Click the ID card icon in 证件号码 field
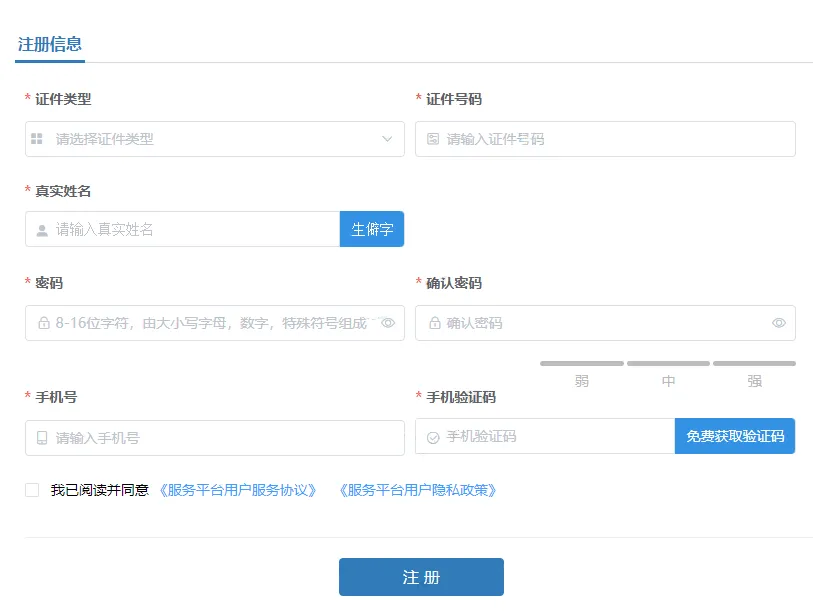This screenshot has height=611, width=813. pos(433,138)
